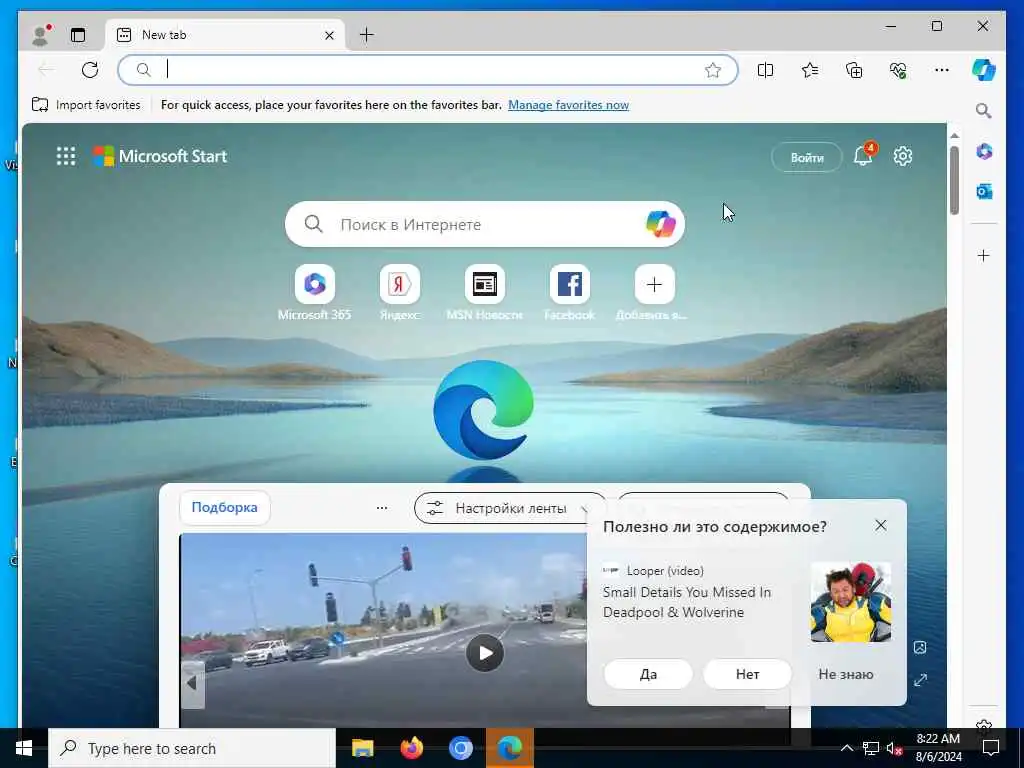Open Deadpool & Wolverine thumbnail

pos(850,601)
